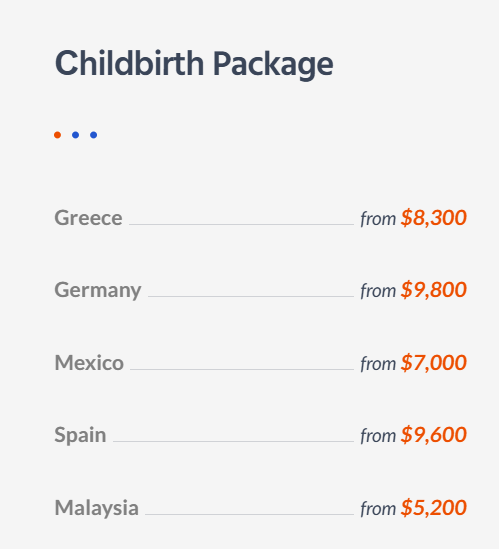The height and width of the screenshot is (549, 499).
Task: Select the middle blue pagination dot
Action: (x=75, y=135)
